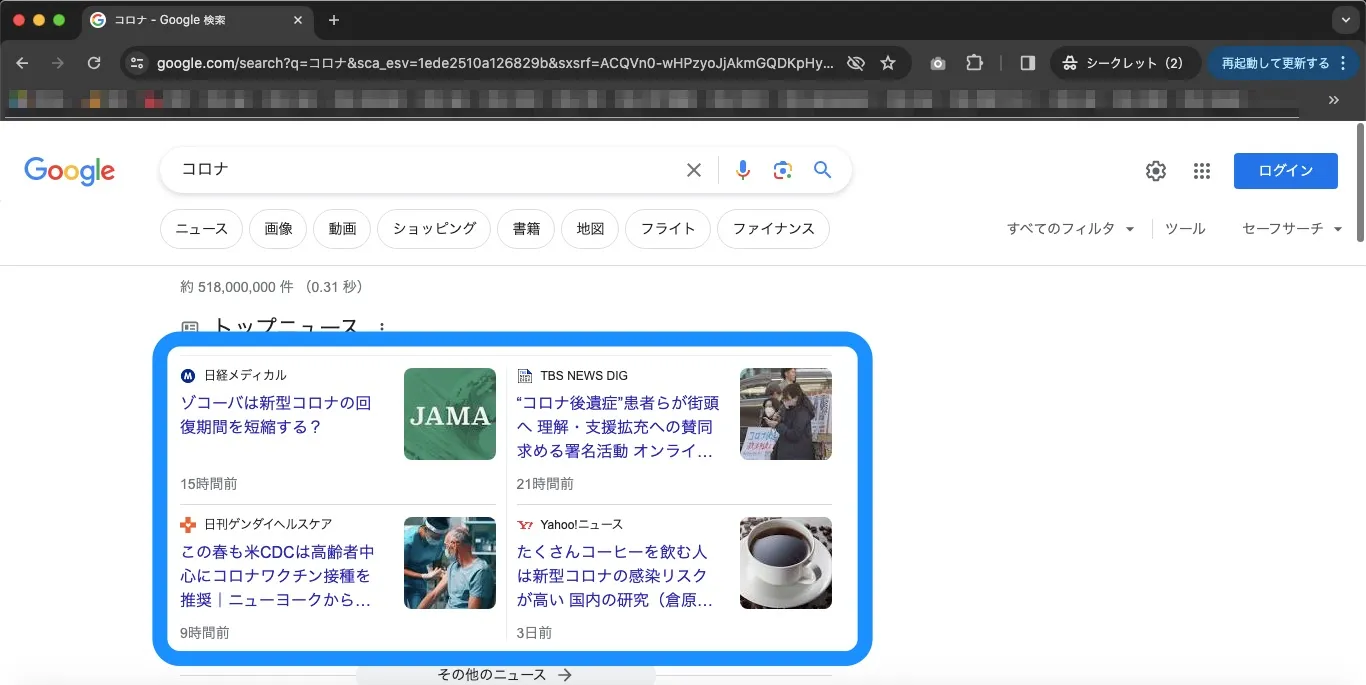Image resolution: width=1366 pixels, height=685 pixels.
Task: Open site information icon in address bar
Action: tap(138, 63)
